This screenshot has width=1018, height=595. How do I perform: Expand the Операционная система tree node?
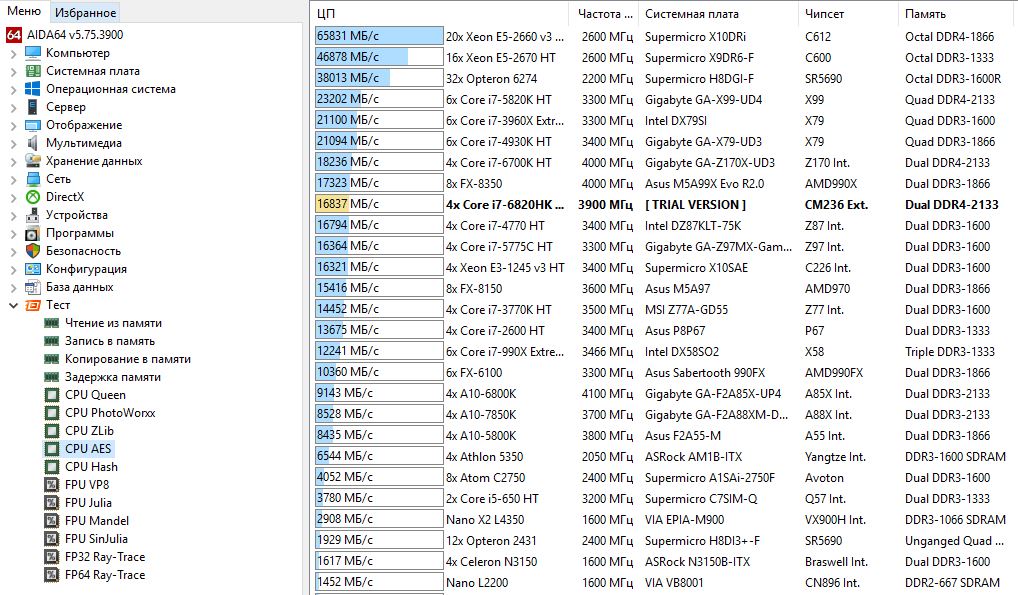[x=14, y=89]
